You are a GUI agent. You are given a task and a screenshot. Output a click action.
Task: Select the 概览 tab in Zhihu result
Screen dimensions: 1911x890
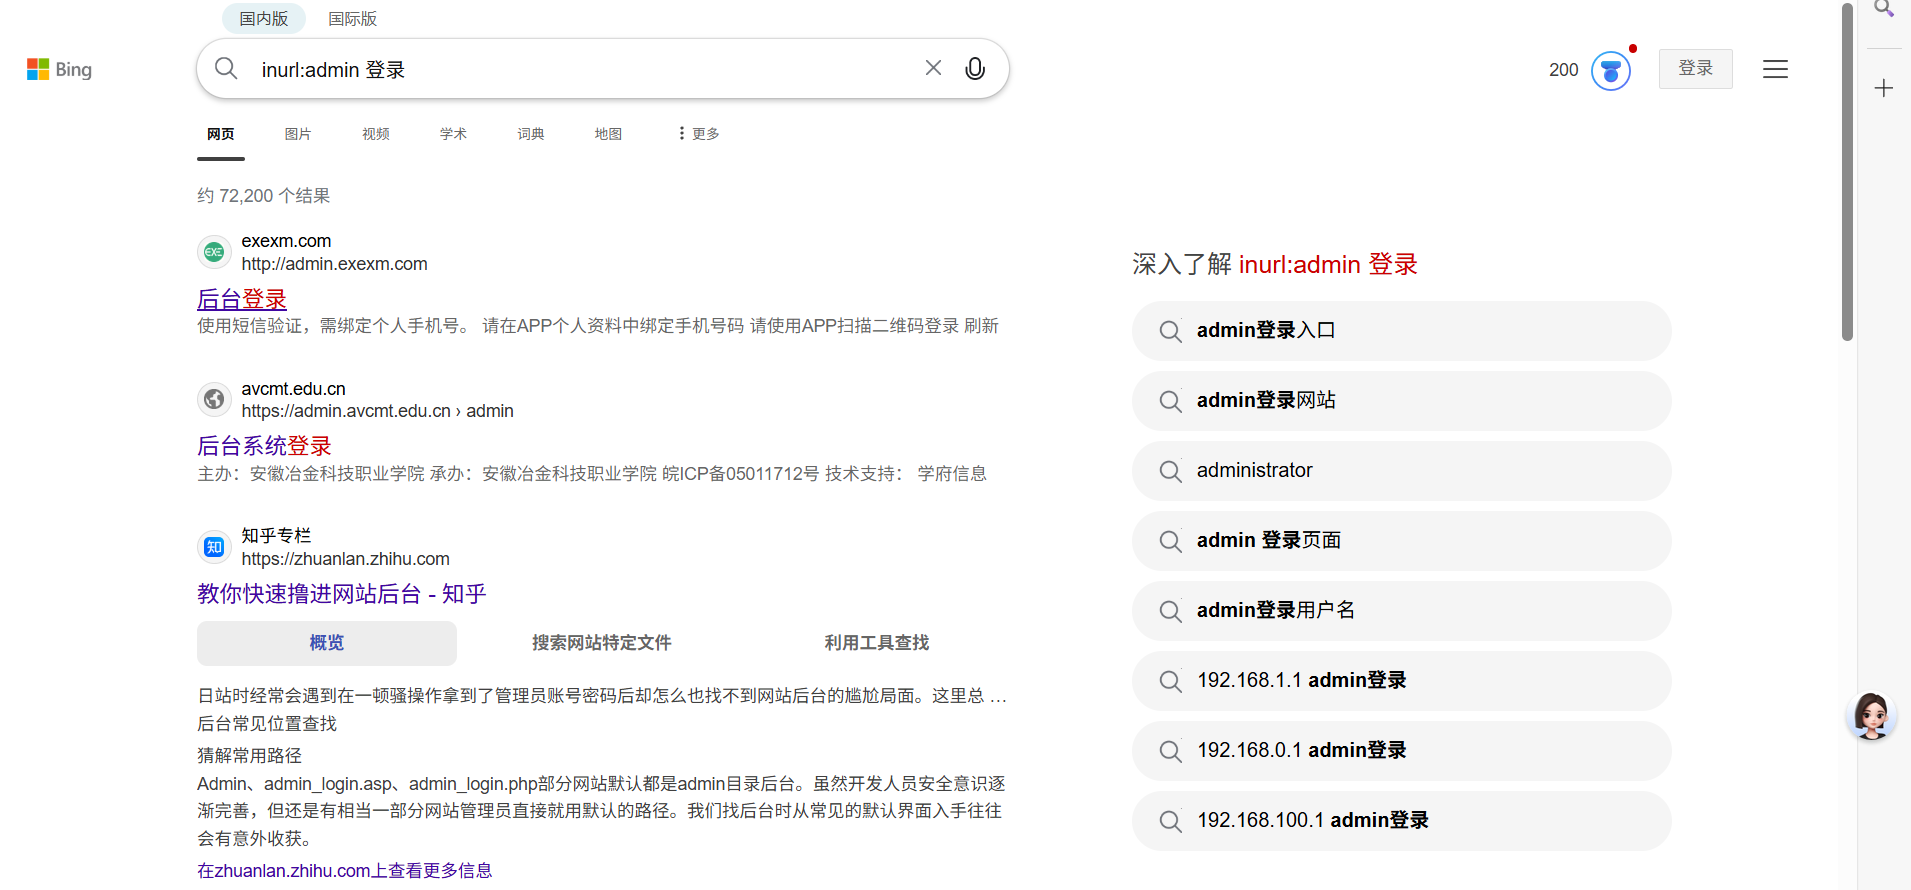327,643
